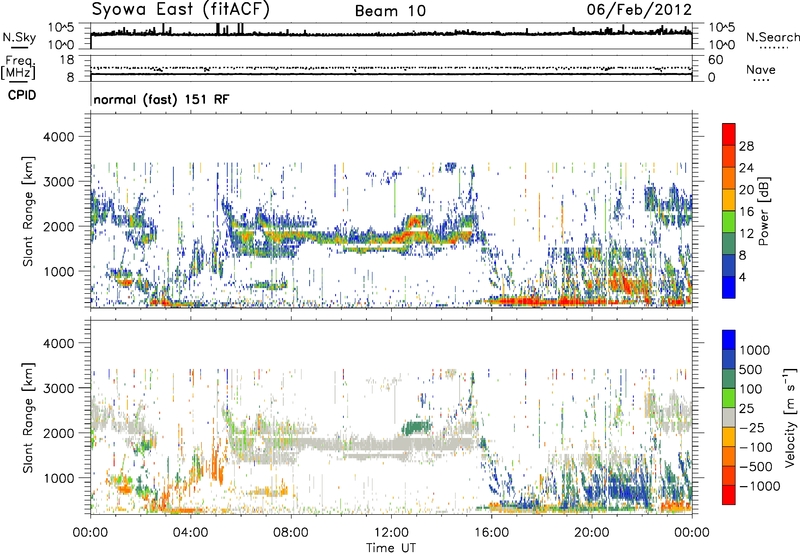Click the 'Freq. [MHz]' axis label
Screen dimensions: 800x554
click(x=18, y=68)
